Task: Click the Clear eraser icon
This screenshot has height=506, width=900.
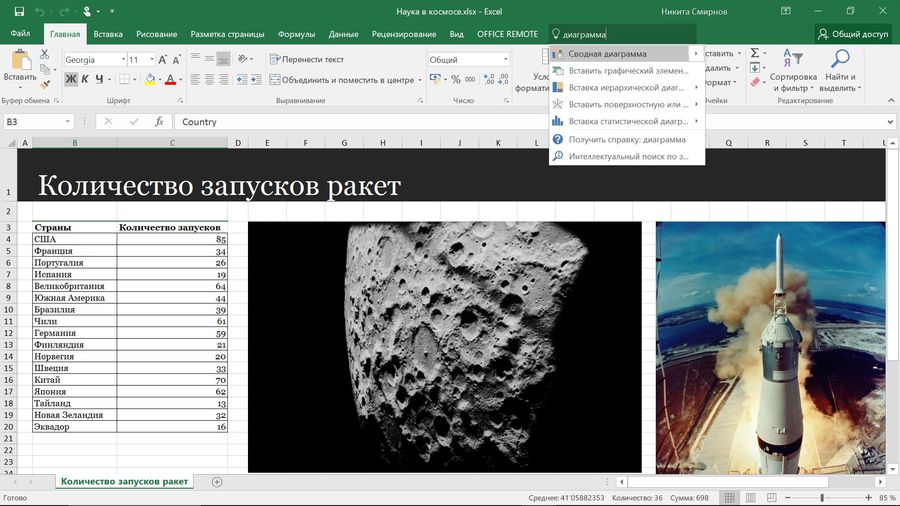Action: pos(755,83)
